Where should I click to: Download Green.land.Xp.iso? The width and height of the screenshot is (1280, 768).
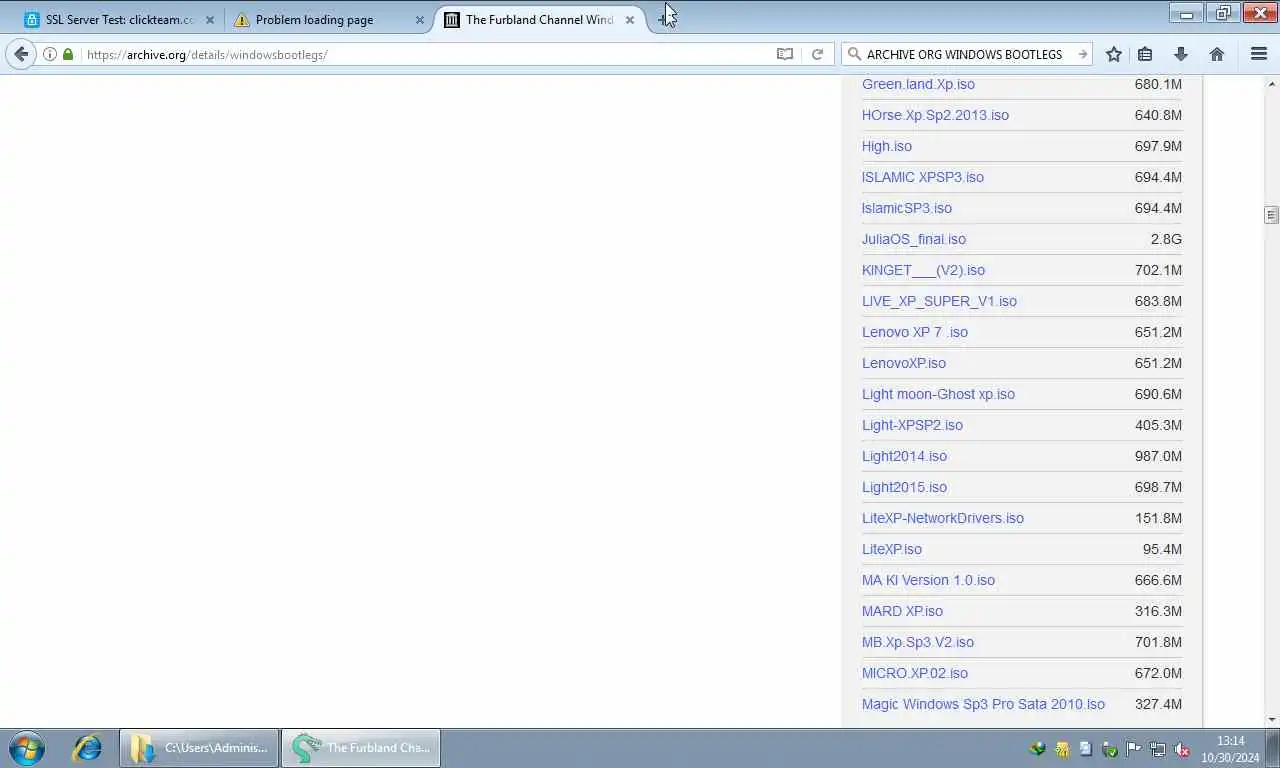click(x=918, y=84)
